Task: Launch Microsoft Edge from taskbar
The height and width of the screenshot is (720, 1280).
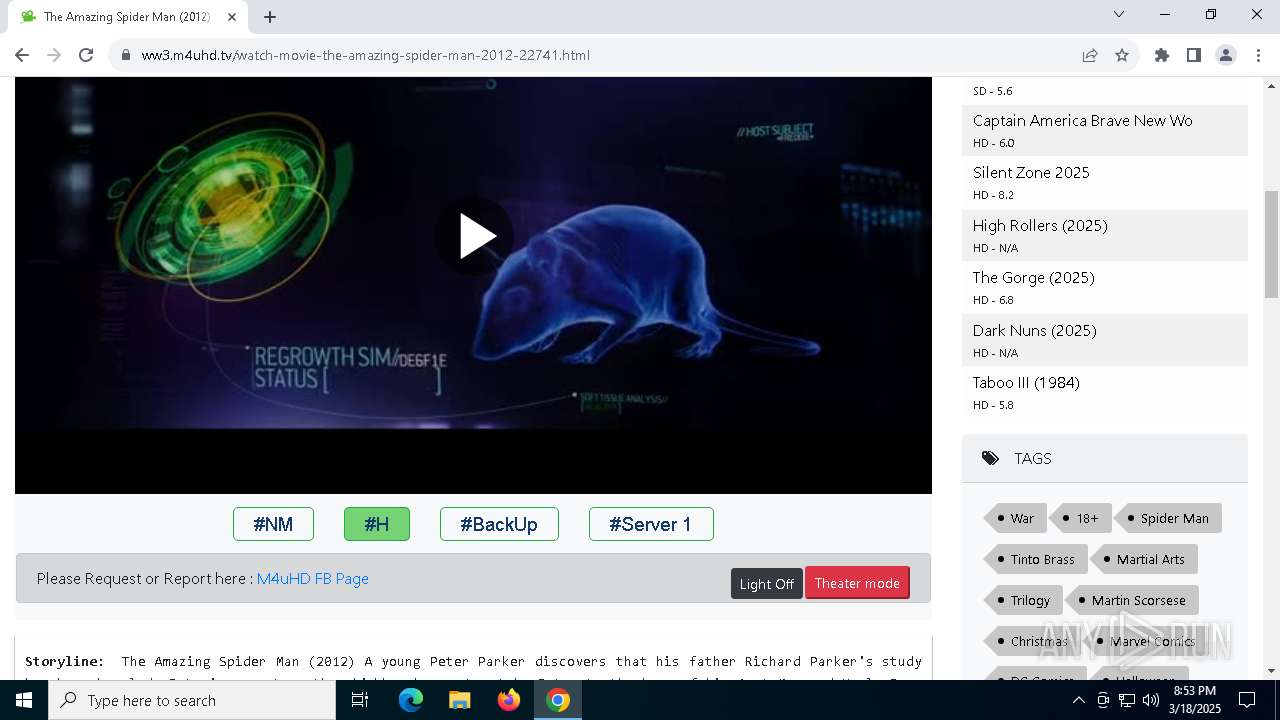Action: click(411, 700)
